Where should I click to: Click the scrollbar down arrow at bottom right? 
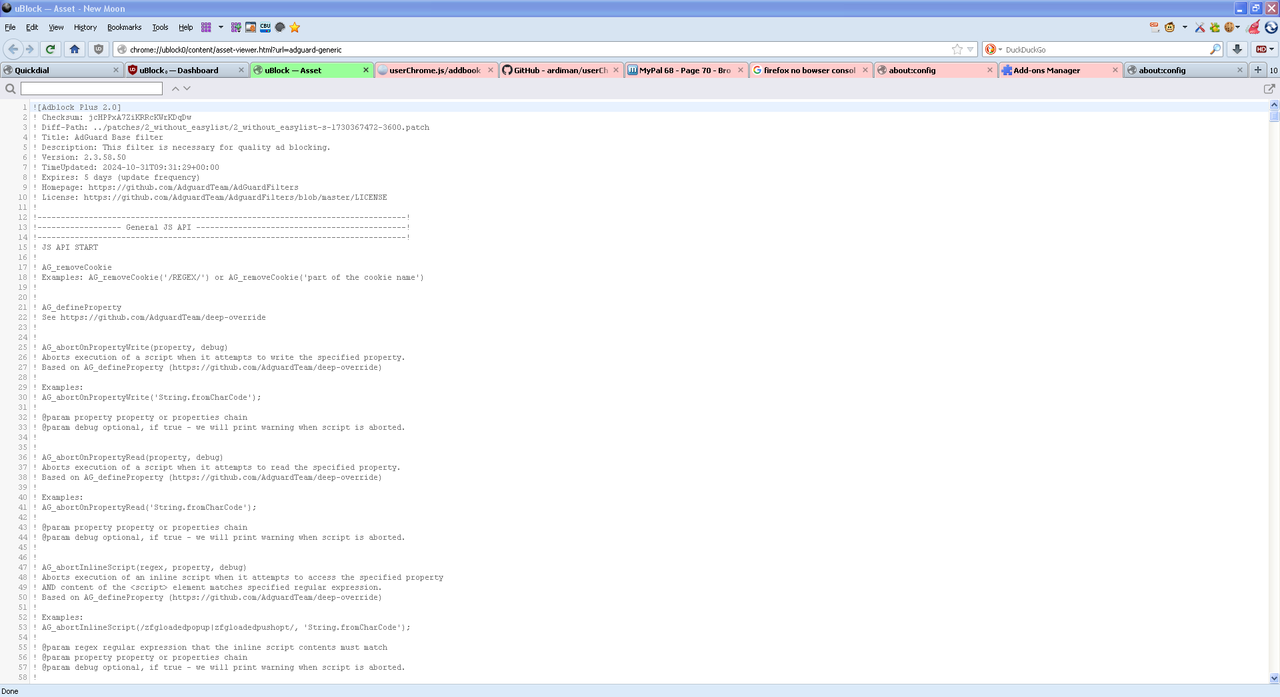coord(1274,678)
